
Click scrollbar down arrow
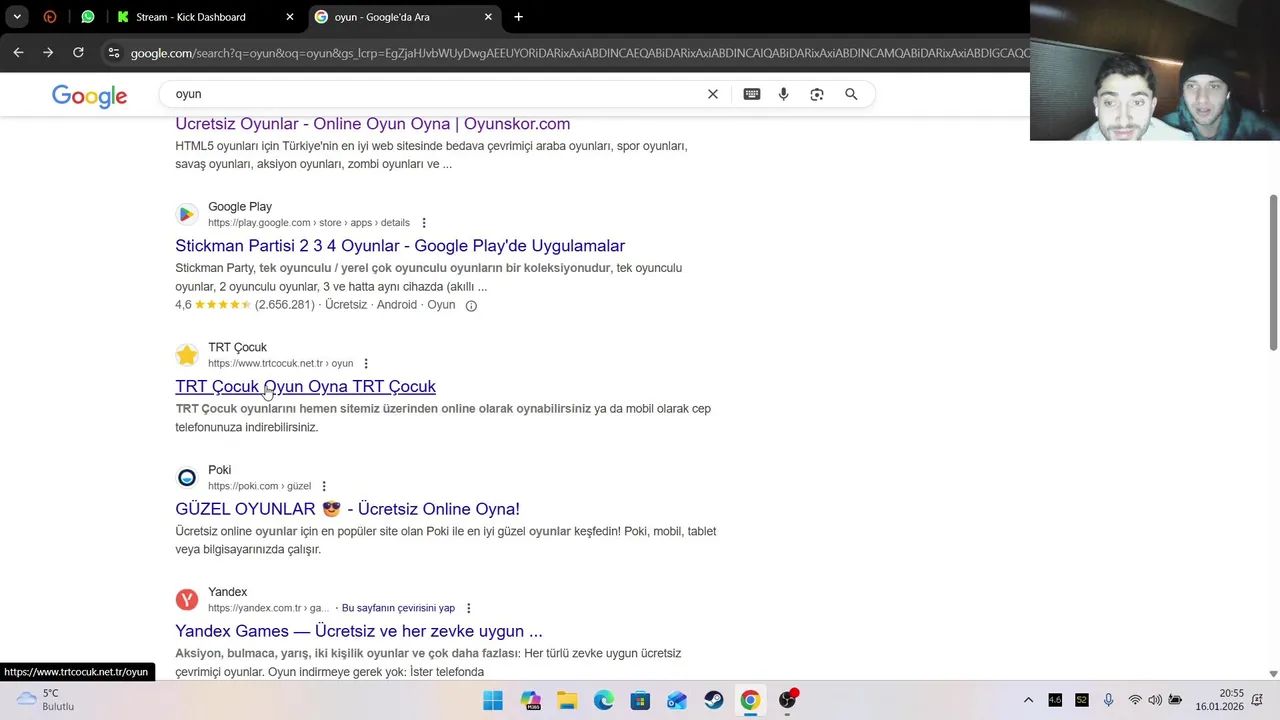[x=1273, y=674]
